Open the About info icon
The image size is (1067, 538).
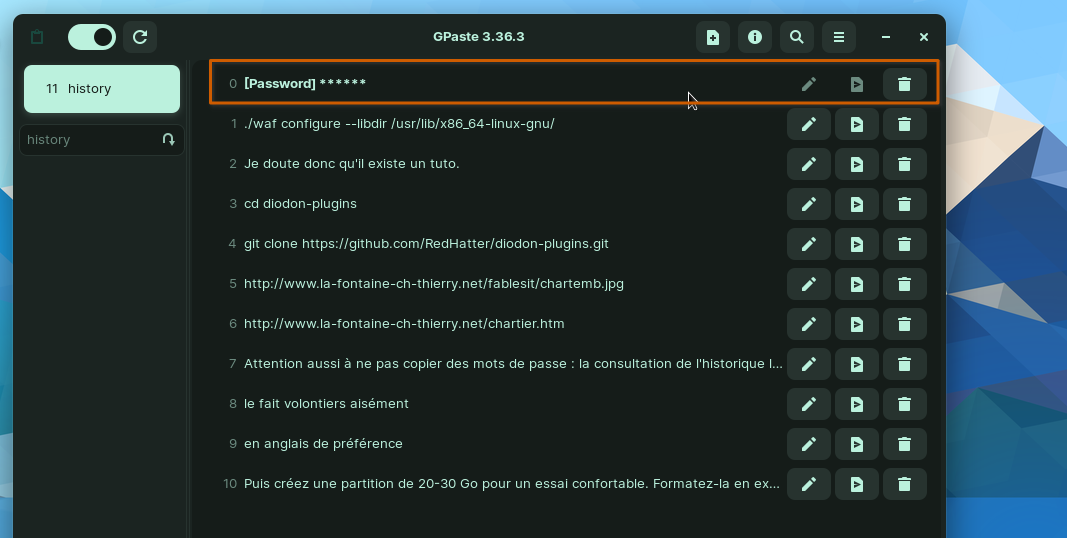point(755,37)
